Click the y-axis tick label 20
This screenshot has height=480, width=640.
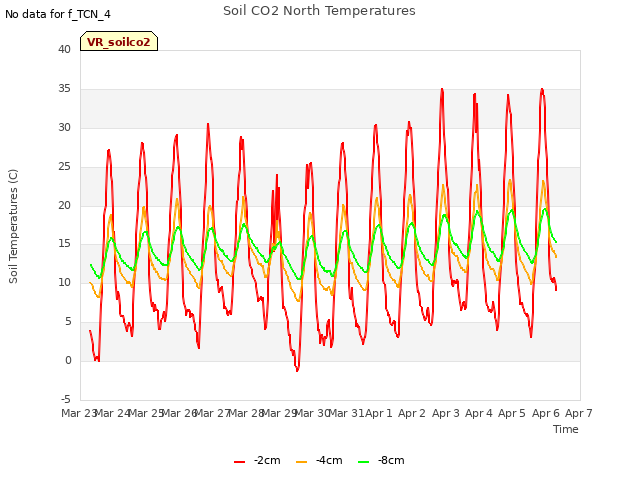64,205
